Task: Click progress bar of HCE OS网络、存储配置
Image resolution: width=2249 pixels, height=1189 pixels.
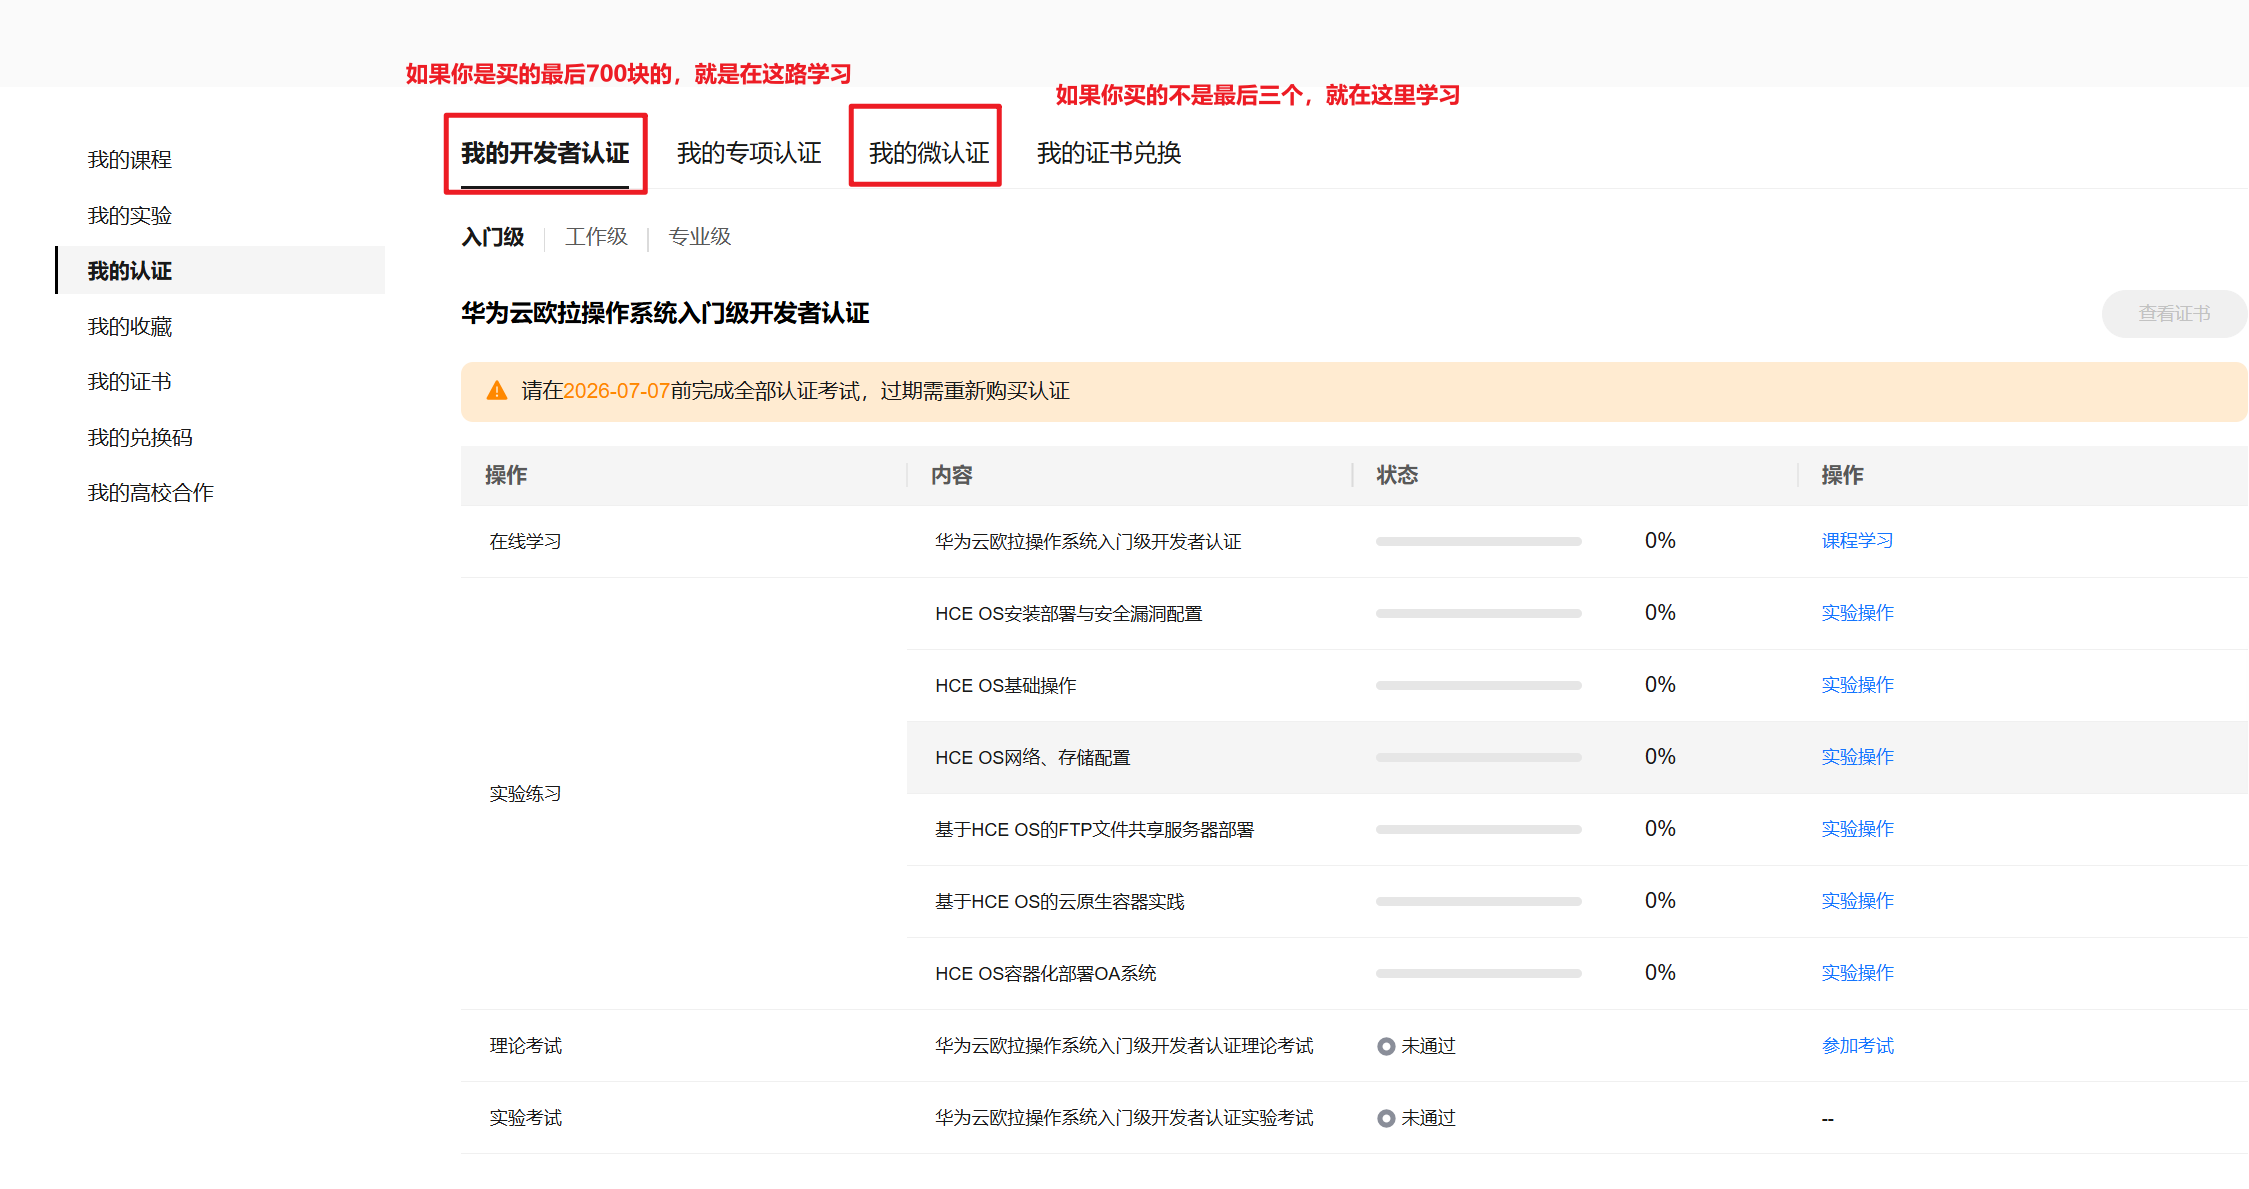Action: [x=1478, y=757]
